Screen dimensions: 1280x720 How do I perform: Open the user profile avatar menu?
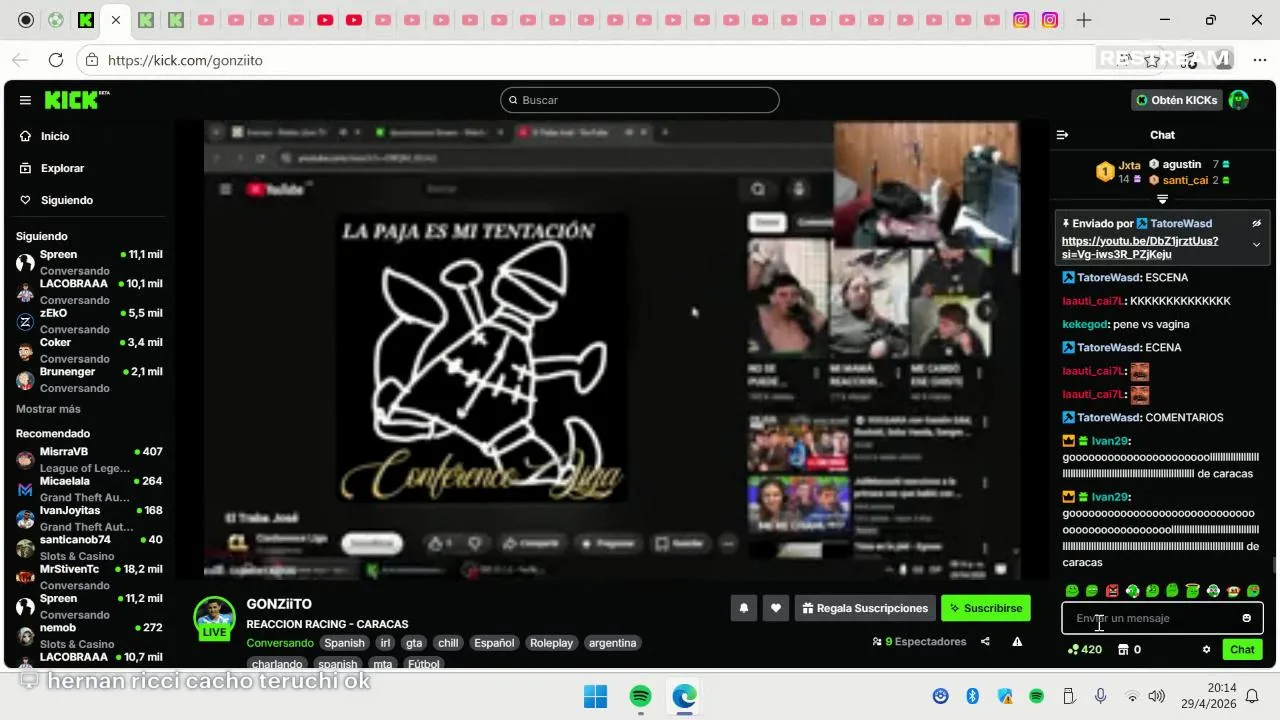(x=1238, y=100)
